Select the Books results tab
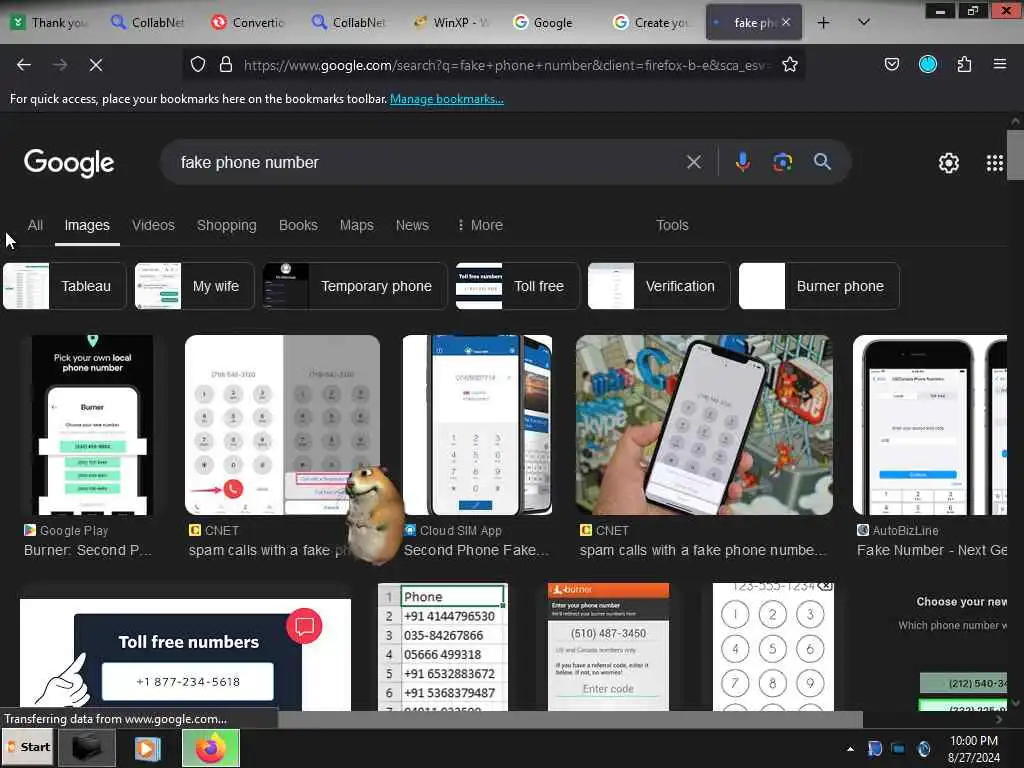Screen dimensions: 1024x768 pos(298,225)
